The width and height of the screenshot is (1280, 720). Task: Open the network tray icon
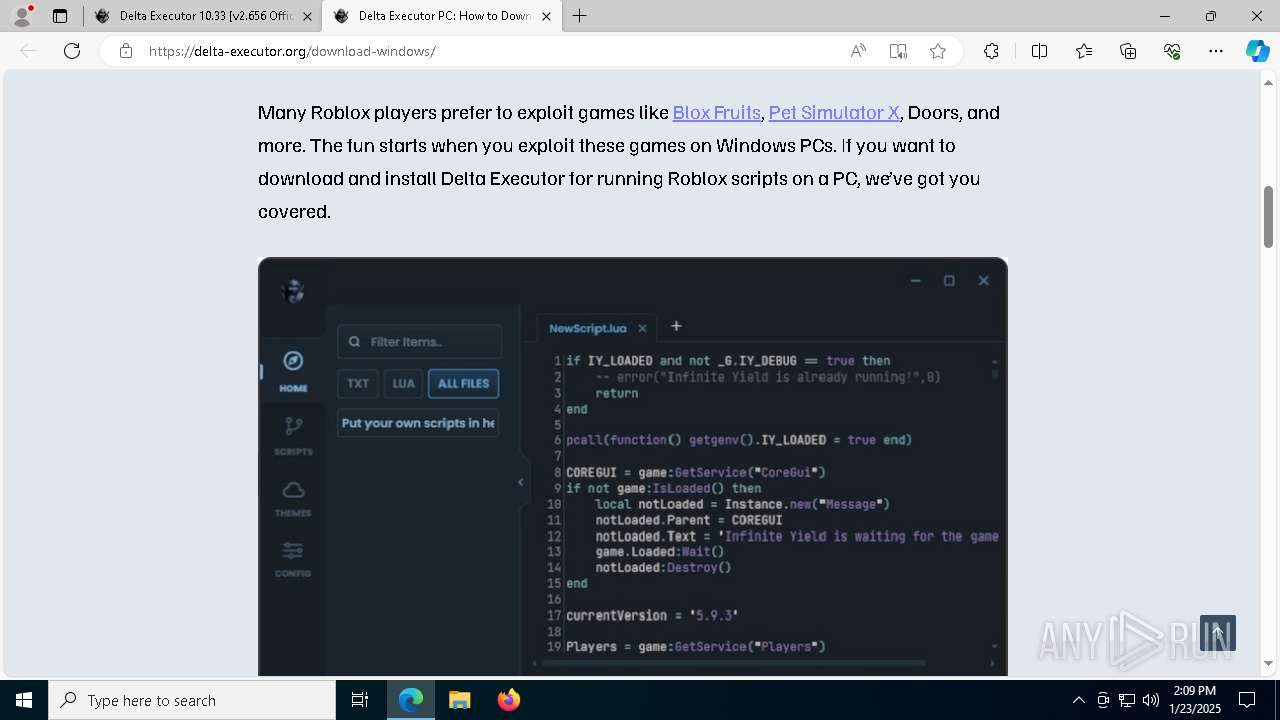pos(1127,700)
